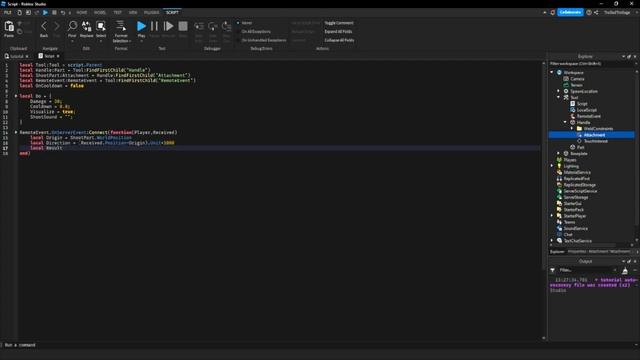Click the Output filter funnel icon

(552, 270)
